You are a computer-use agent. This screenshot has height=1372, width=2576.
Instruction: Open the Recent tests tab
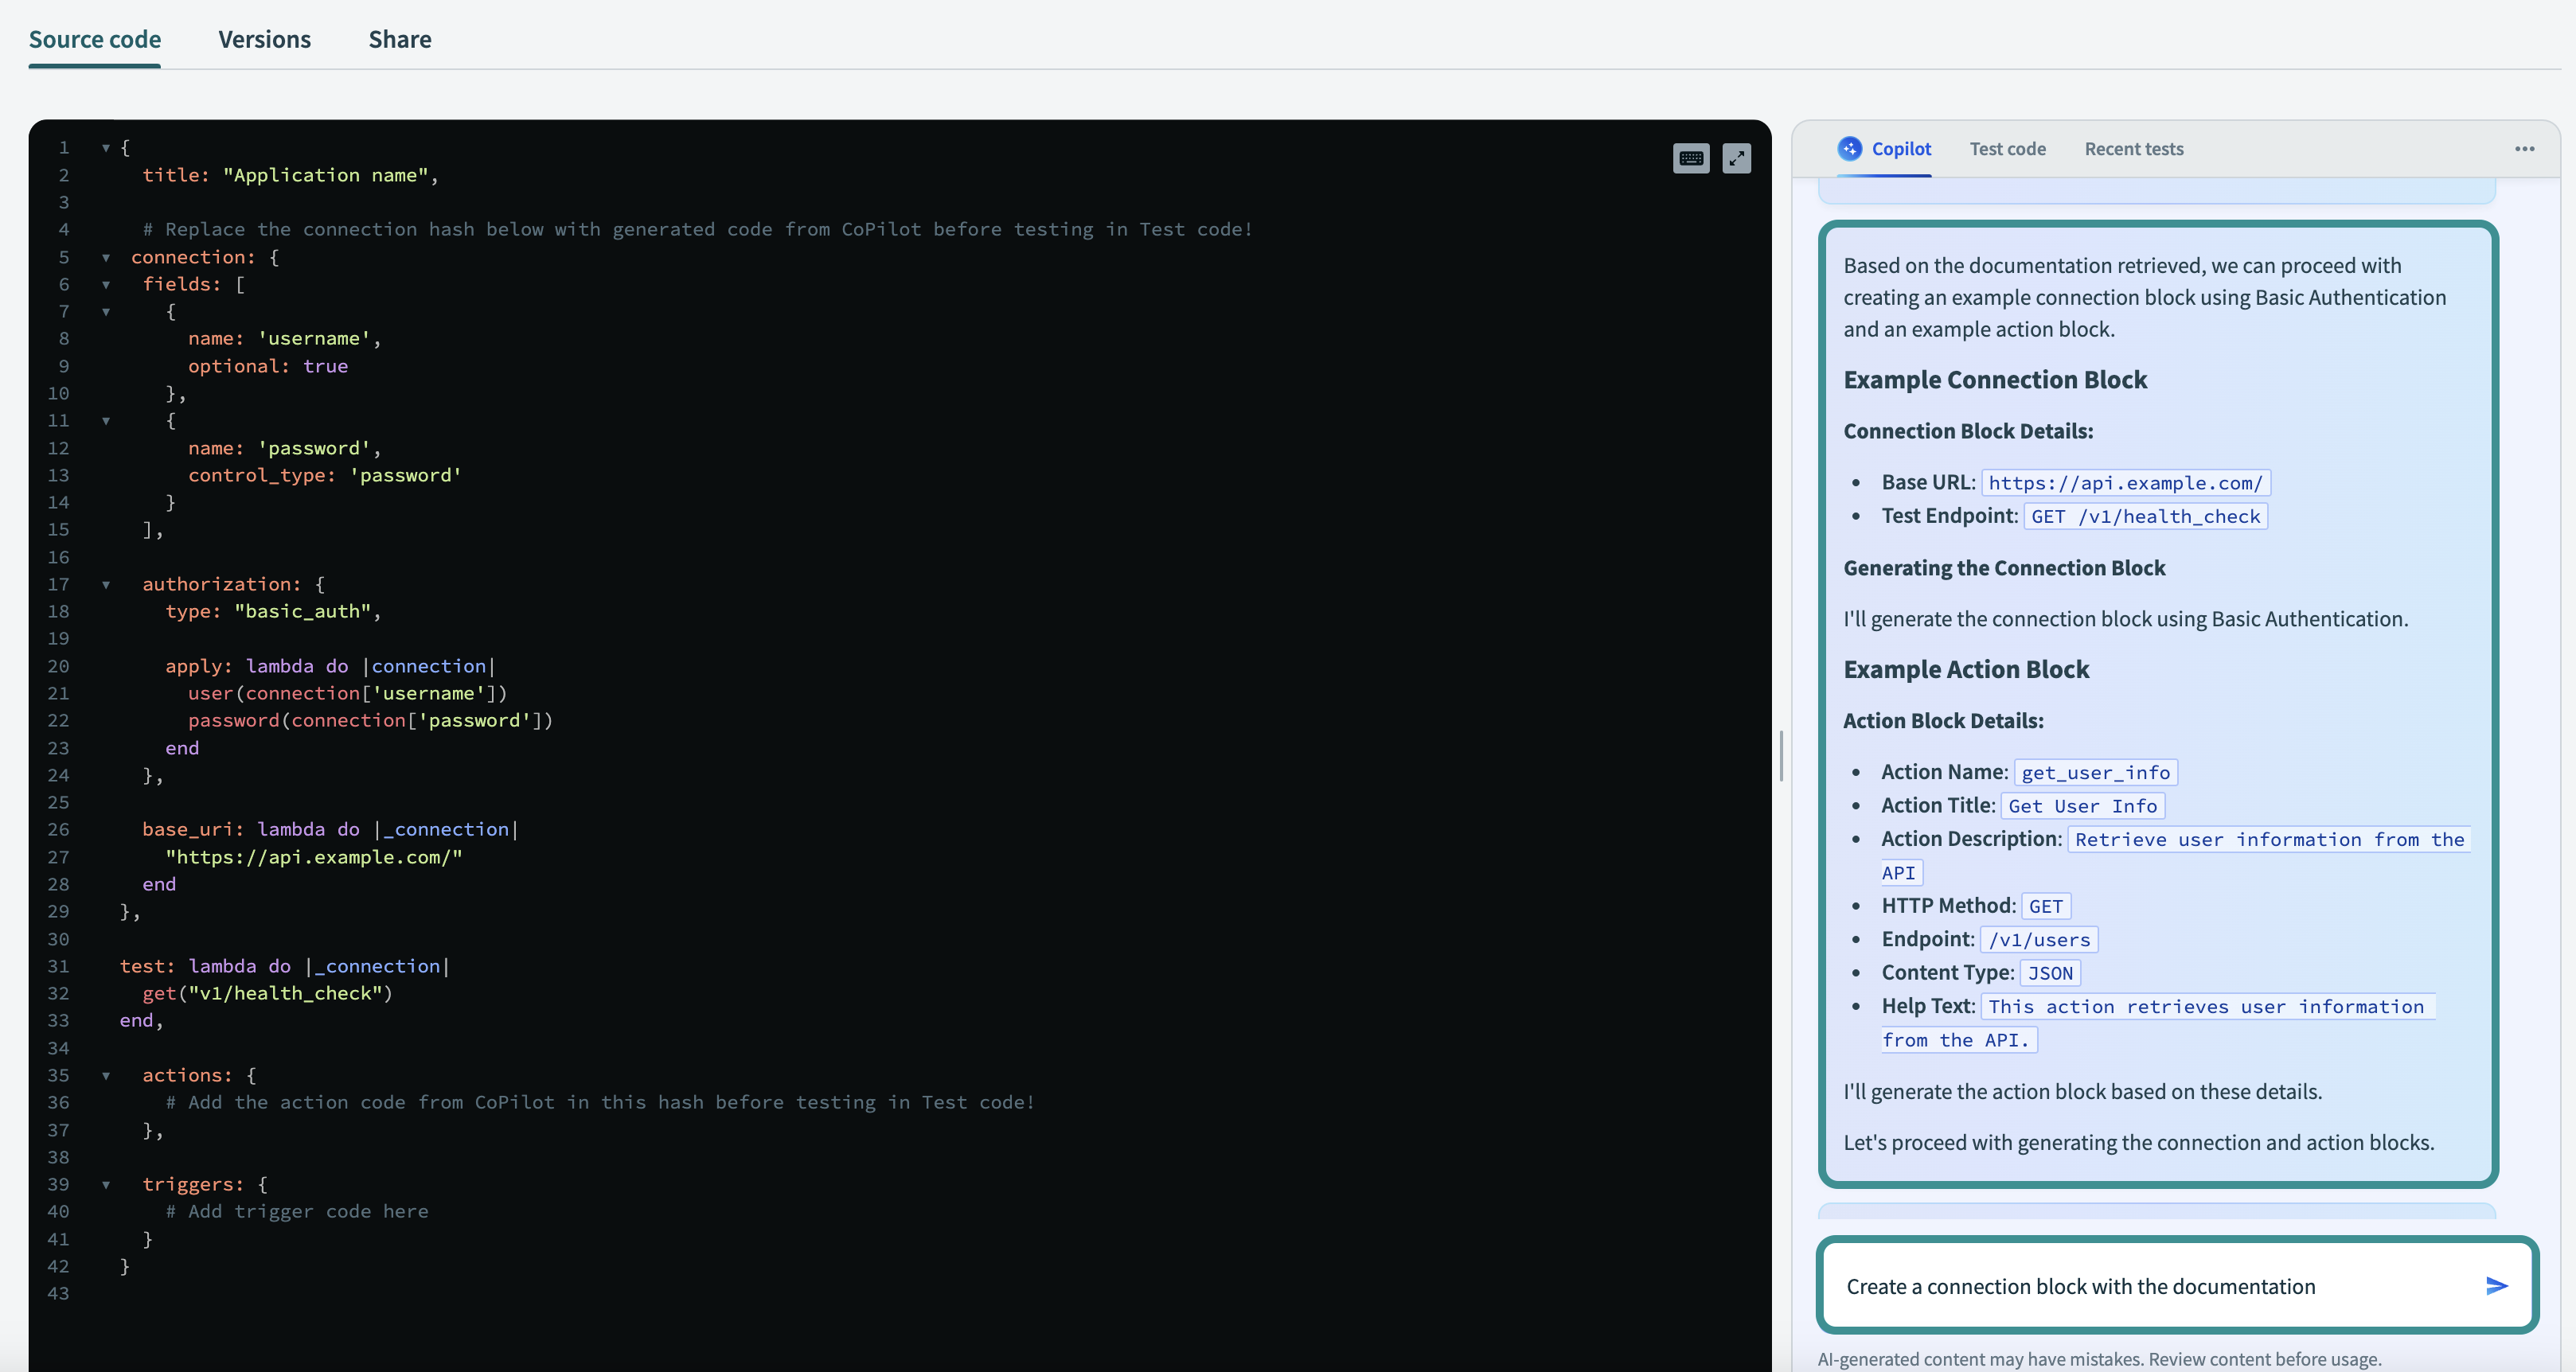(2133, 148)
